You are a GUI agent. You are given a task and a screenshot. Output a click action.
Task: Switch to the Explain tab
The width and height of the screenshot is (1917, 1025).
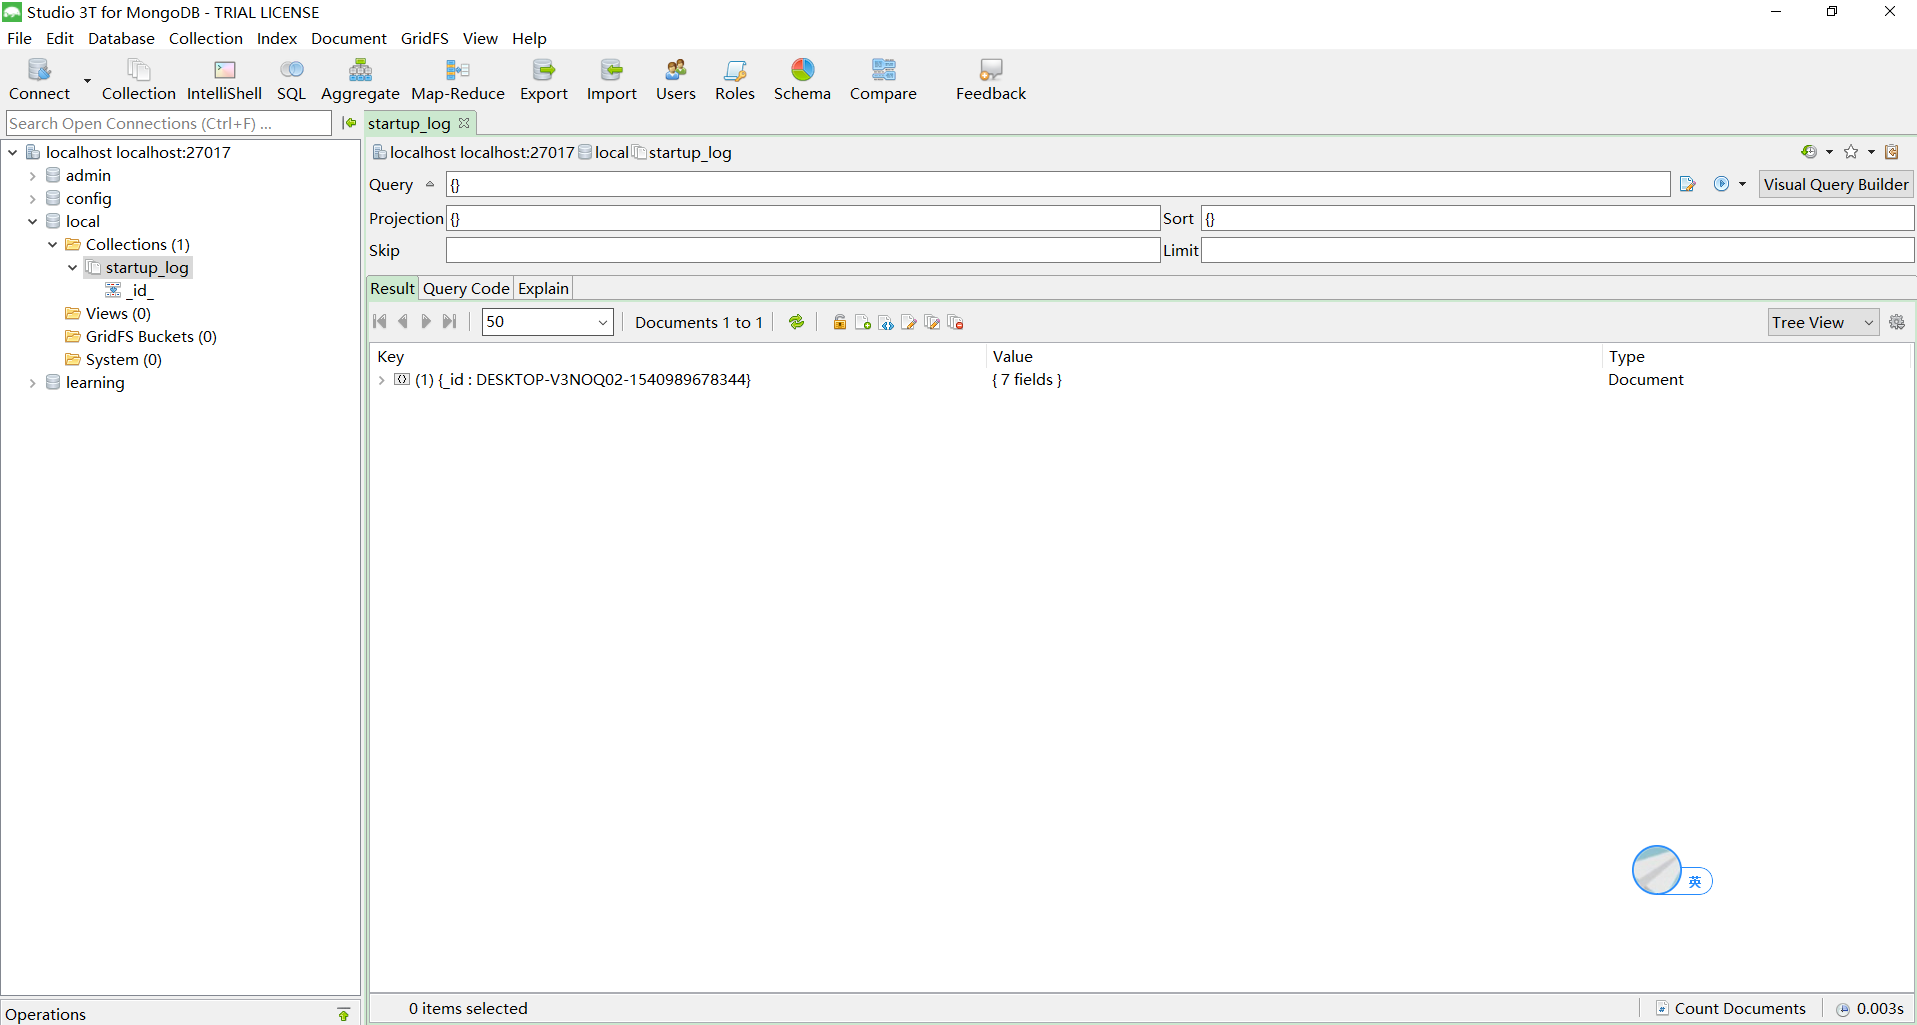pos(543,288)
